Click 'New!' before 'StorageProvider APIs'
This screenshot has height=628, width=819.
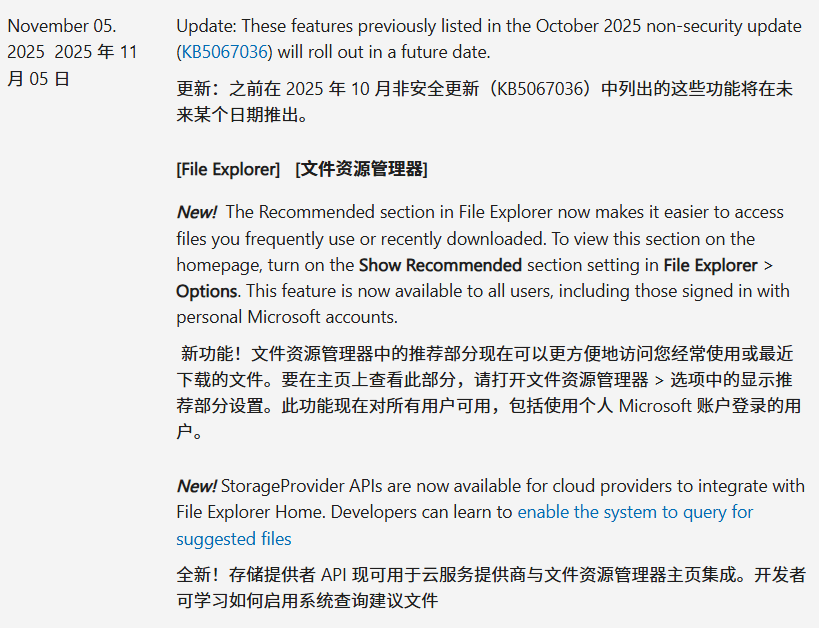[197, 486]
